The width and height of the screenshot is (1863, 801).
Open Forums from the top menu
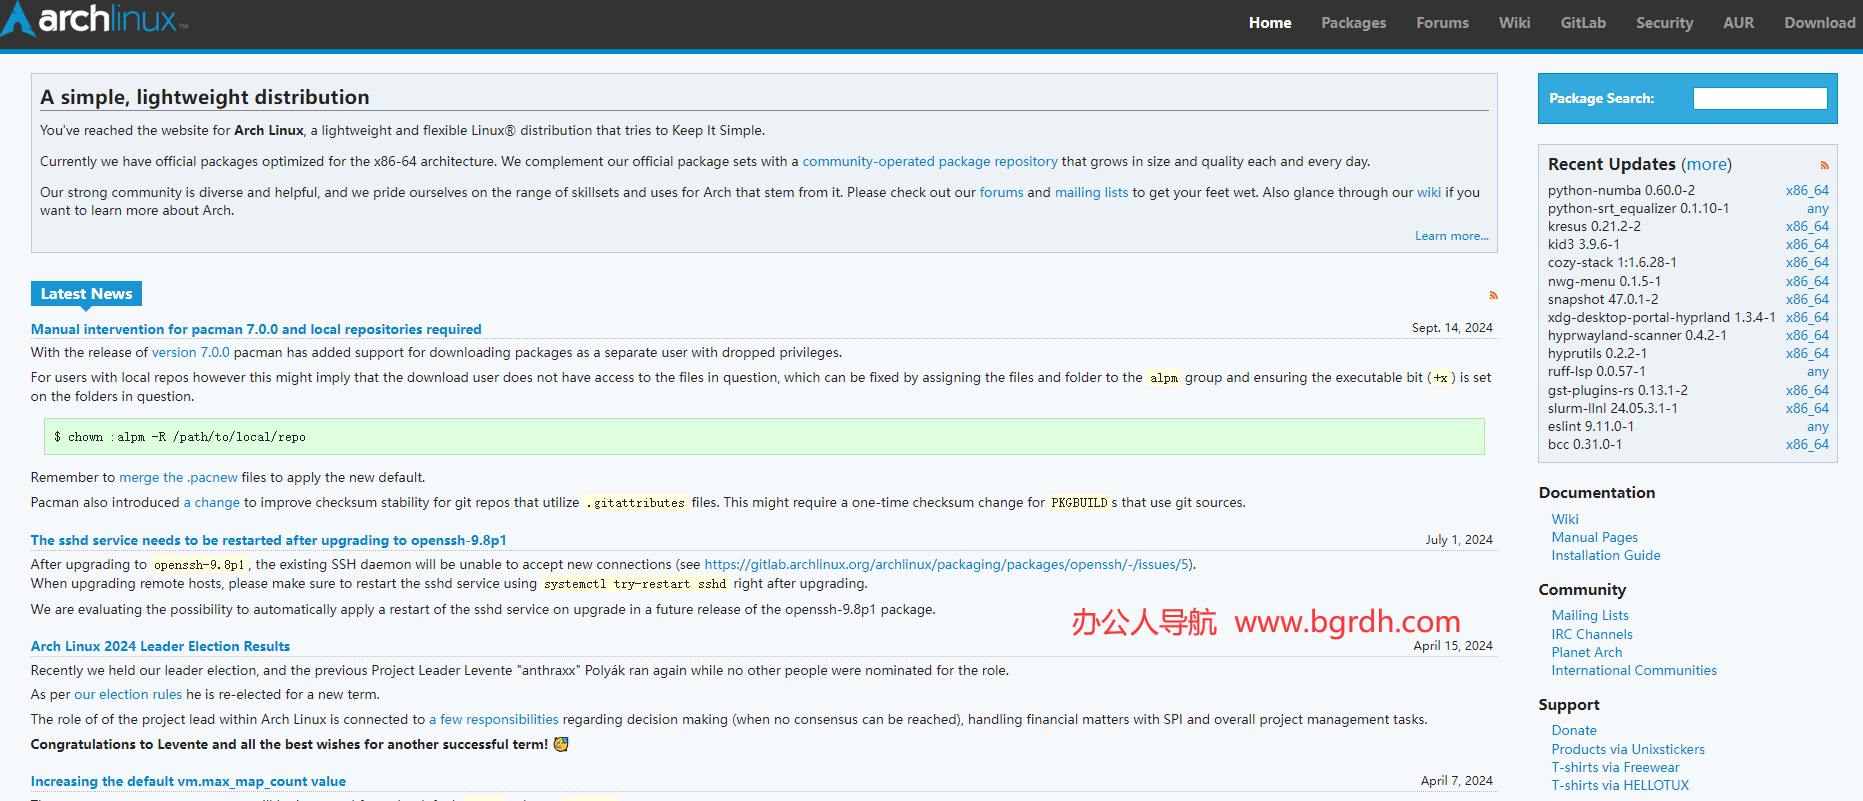tap(1442, 23)
